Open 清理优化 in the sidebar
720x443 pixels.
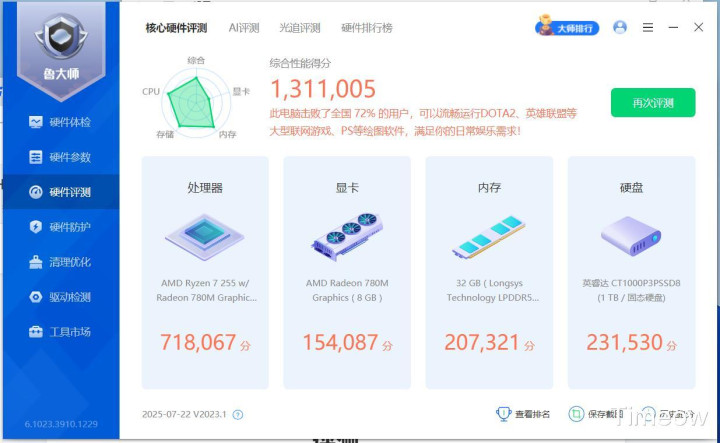click(61, 262)
